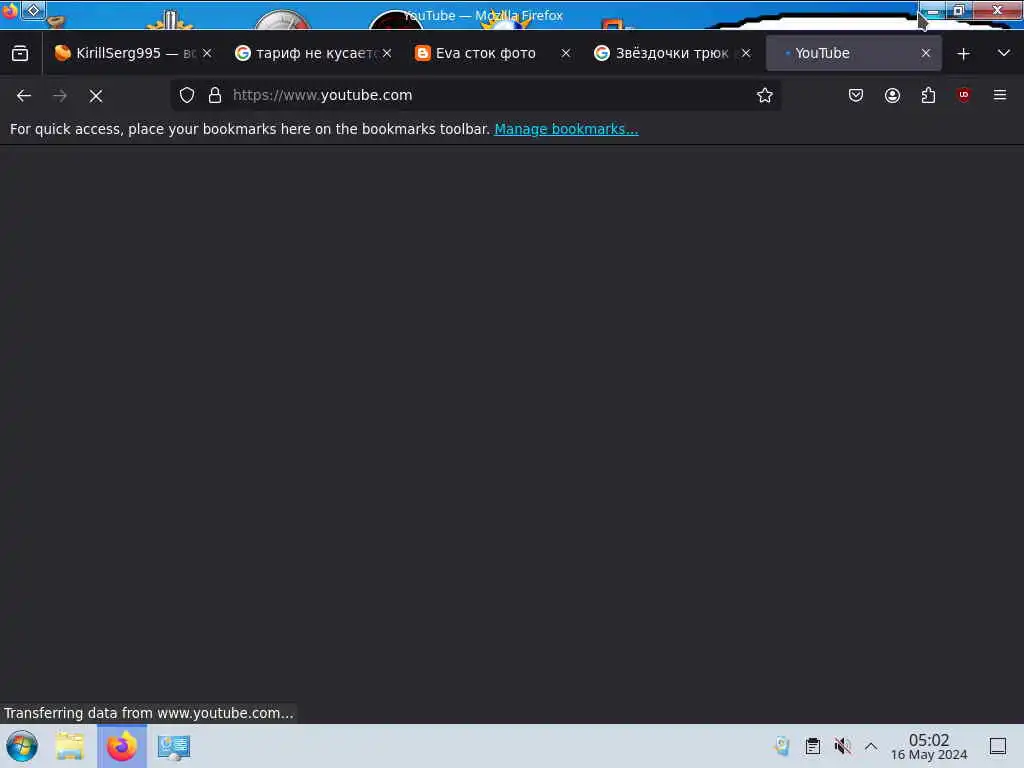Click the show desktop button in tray

[997, 746]
